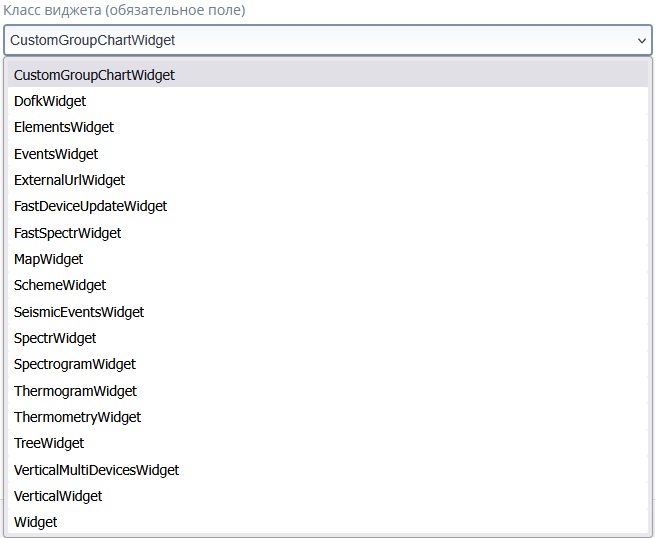Choose the FastDeviceUpdateWidget entry
The height and width of the screenshot is (538, 655).
90,206
